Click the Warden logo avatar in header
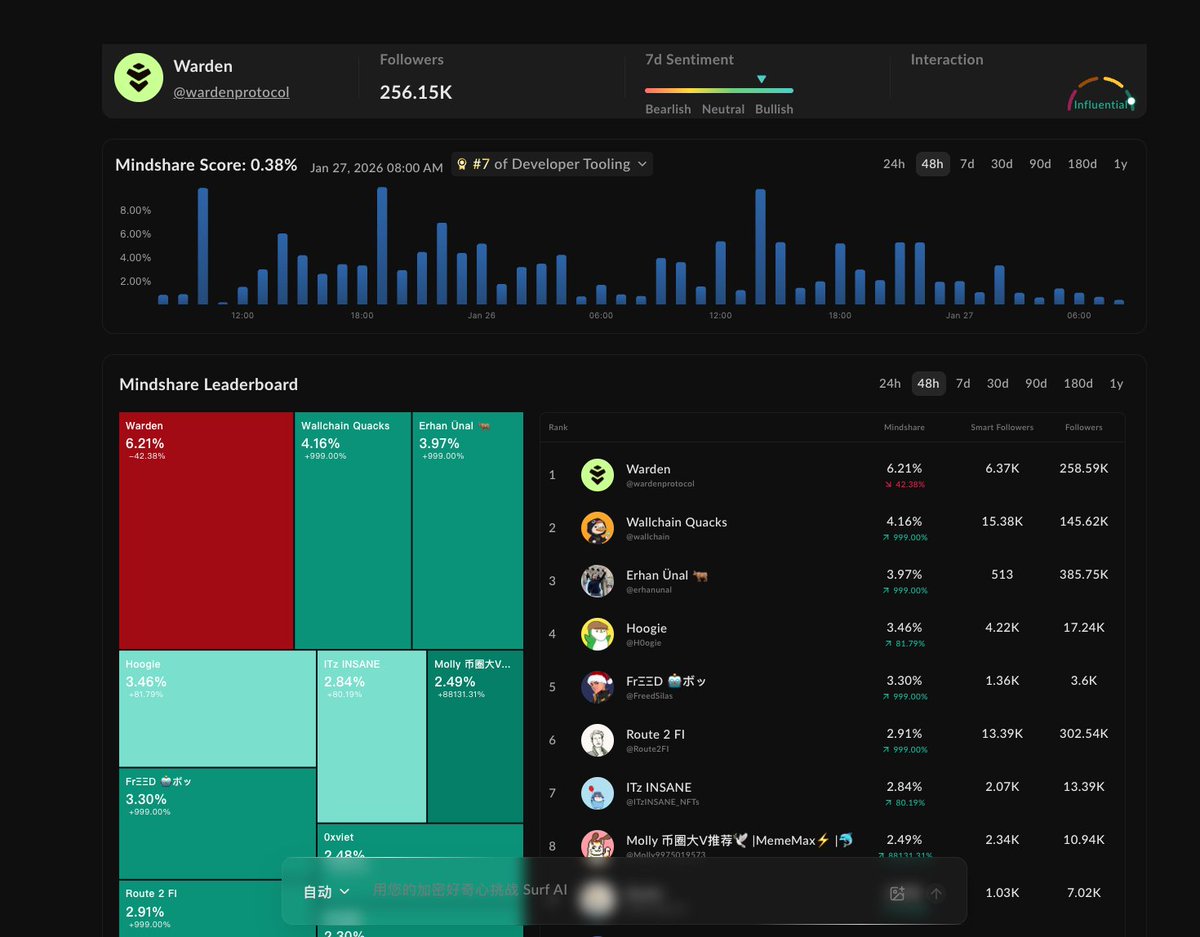This screenshot has height=937, width=1200. 139,77
